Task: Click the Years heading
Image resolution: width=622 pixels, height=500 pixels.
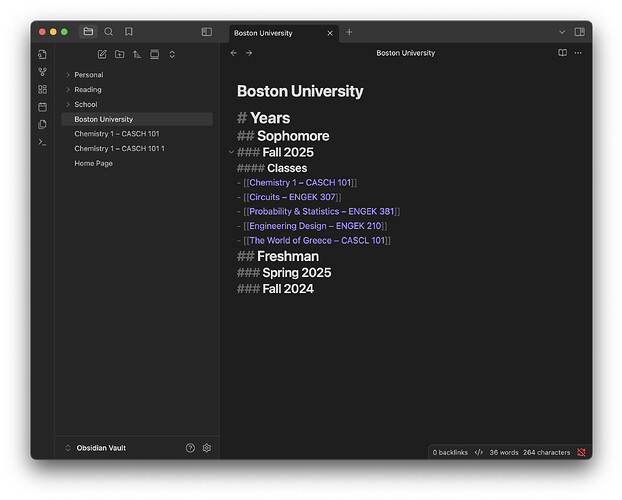Action: click(x=270, y=118)
